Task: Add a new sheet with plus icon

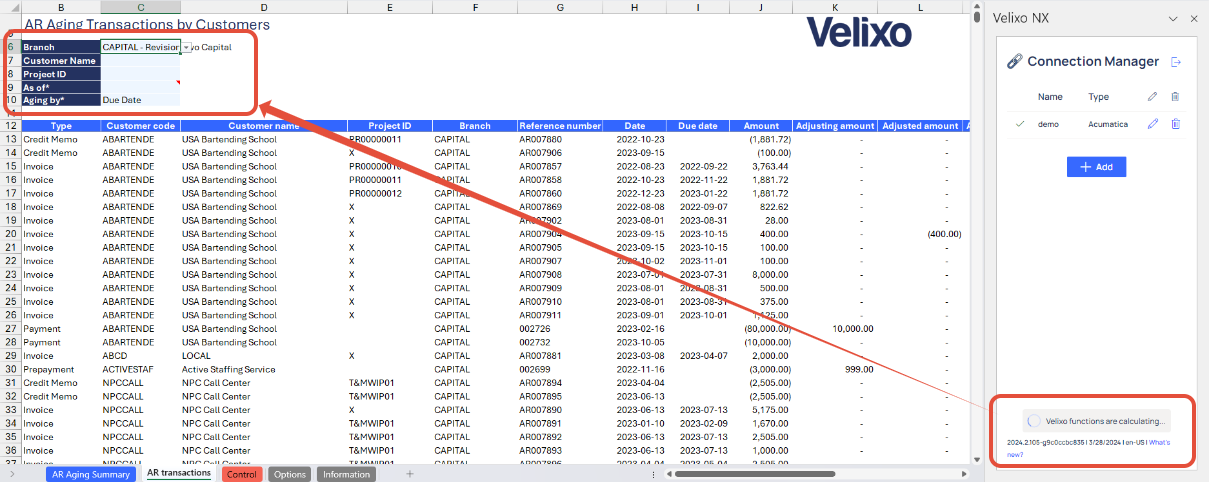Action: (x=409, y=474)
